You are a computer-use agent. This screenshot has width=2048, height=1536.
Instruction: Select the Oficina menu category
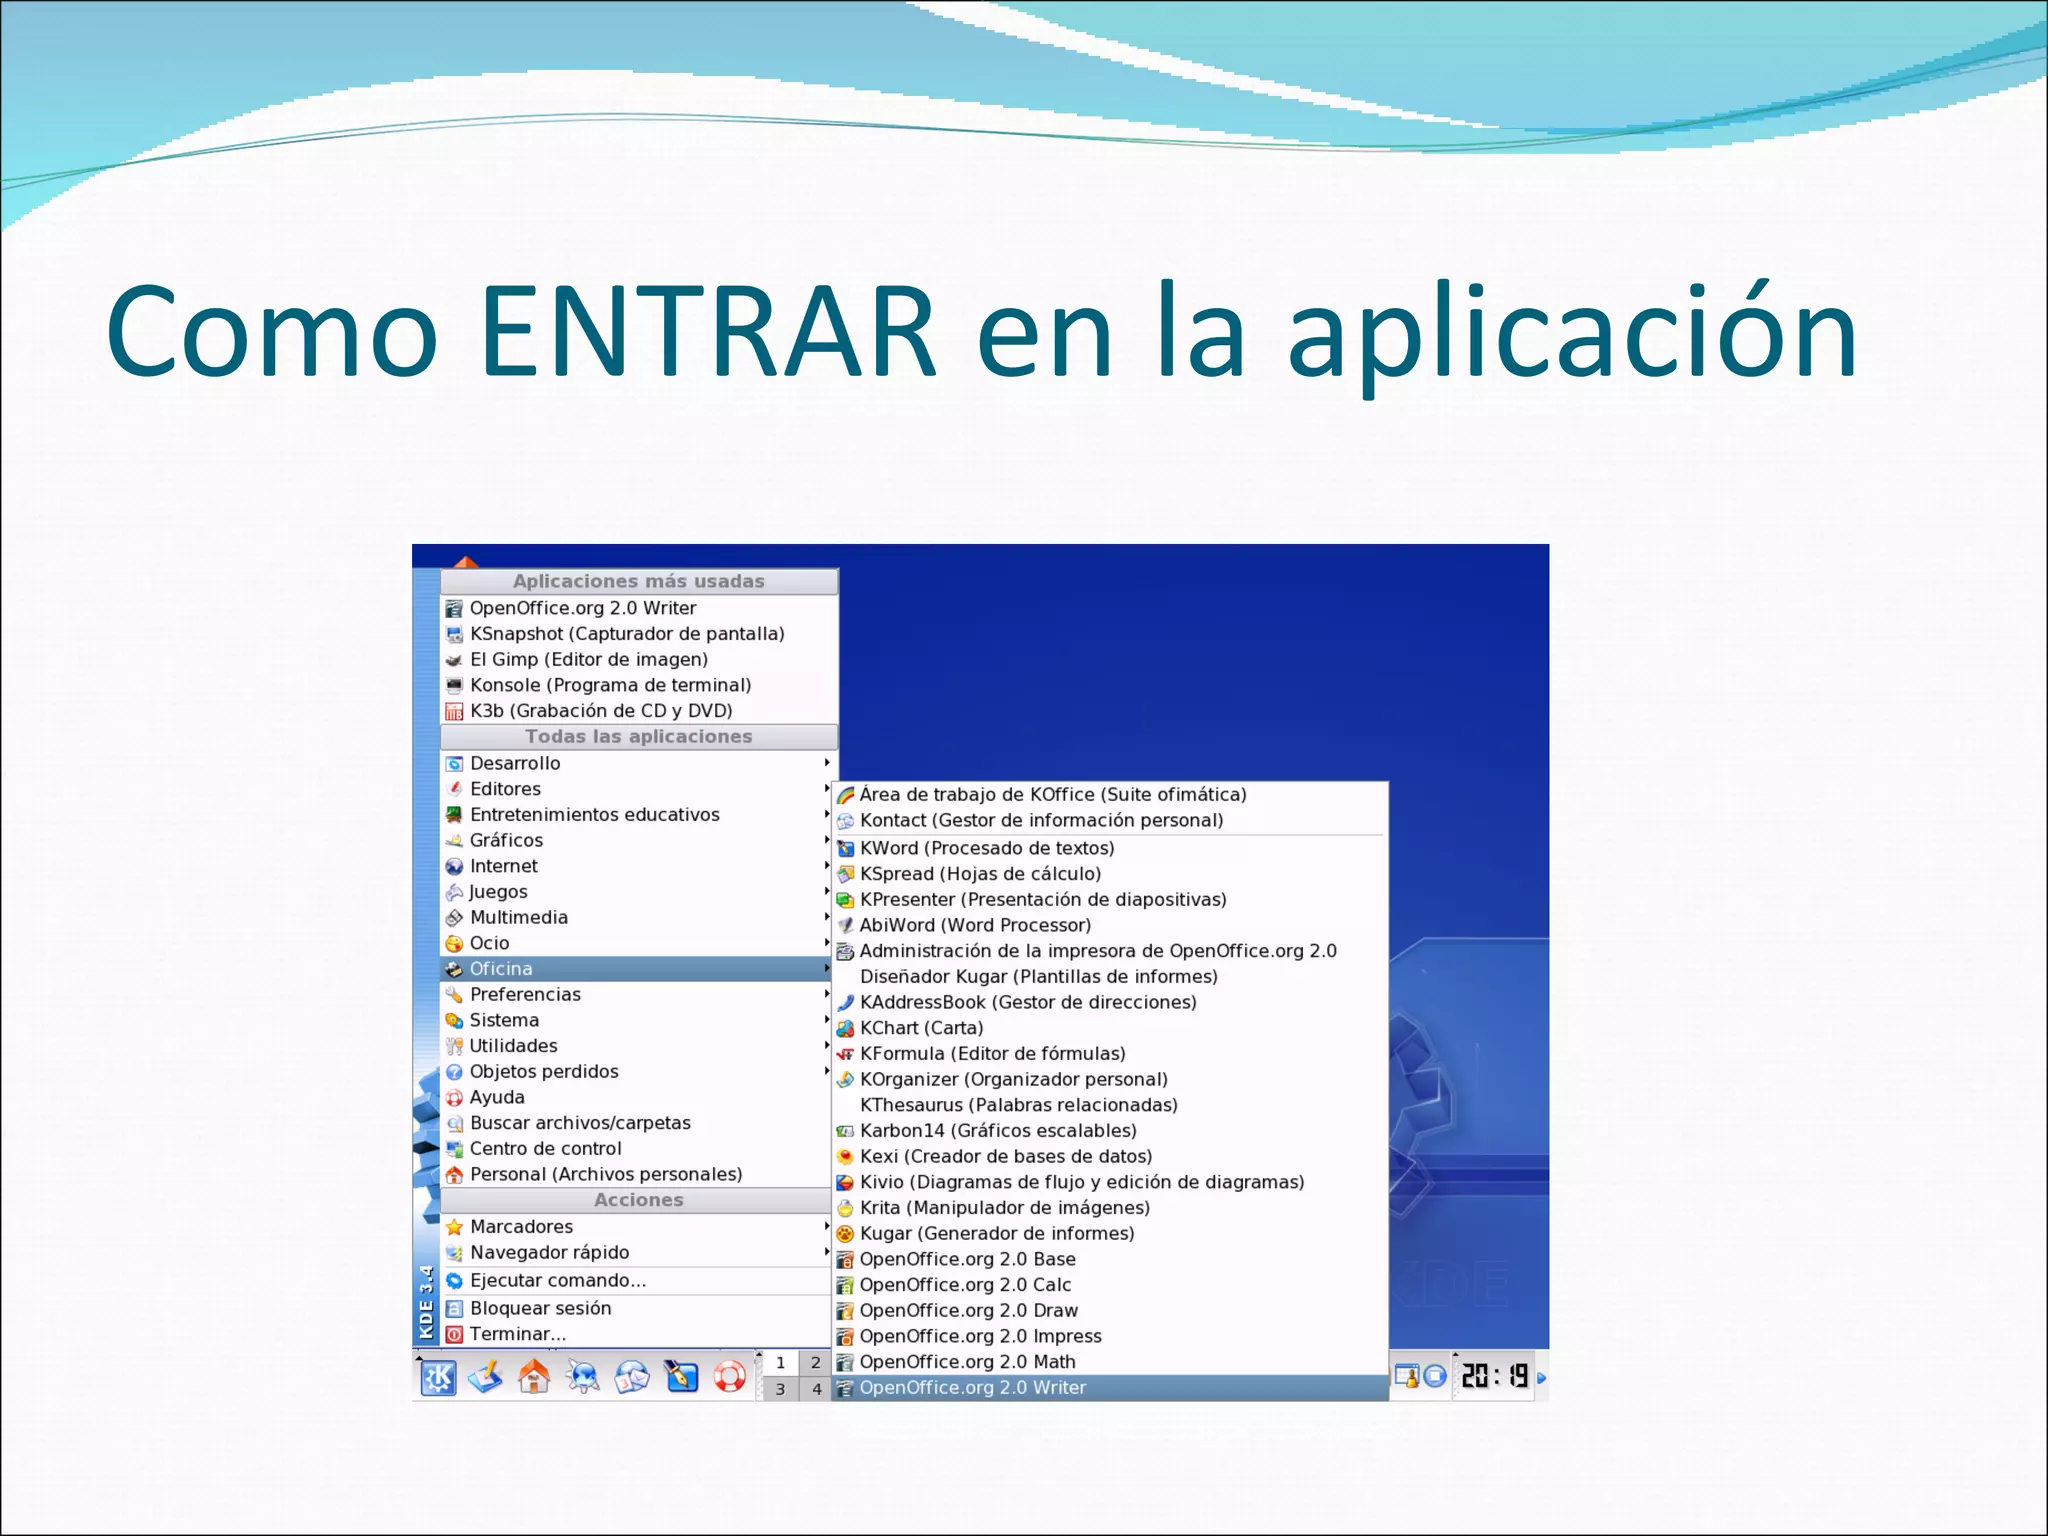tap(636, 969)
